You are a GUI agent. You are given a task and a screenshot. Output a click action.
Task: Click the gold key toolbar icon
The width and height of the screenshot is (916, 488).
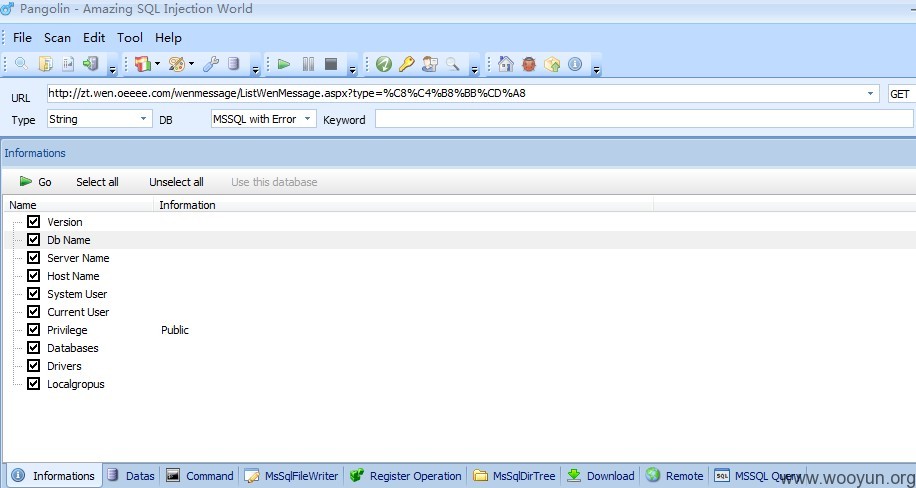(x=407, y=64)
